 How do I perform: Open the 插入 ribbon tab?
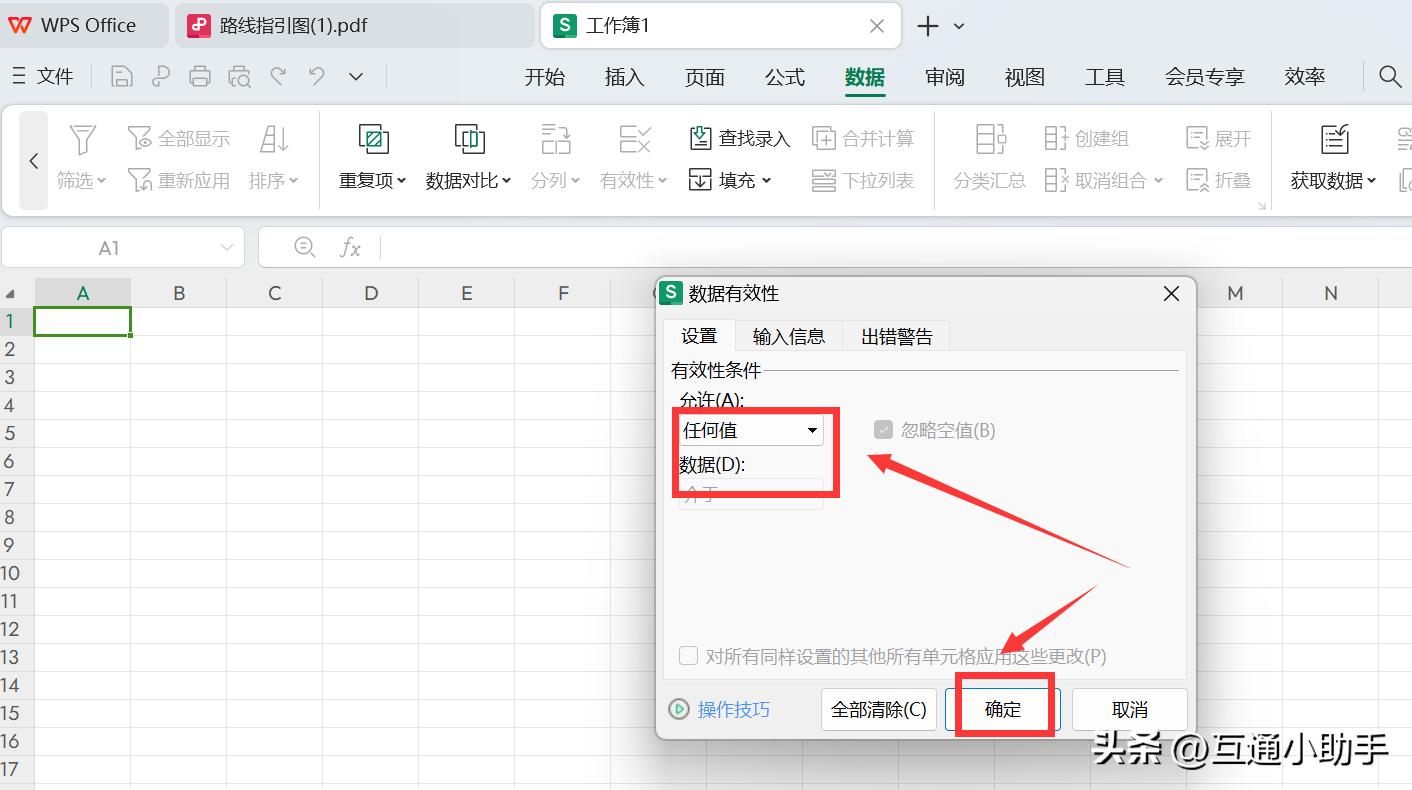pyautogui.click(x=624, y=77)
